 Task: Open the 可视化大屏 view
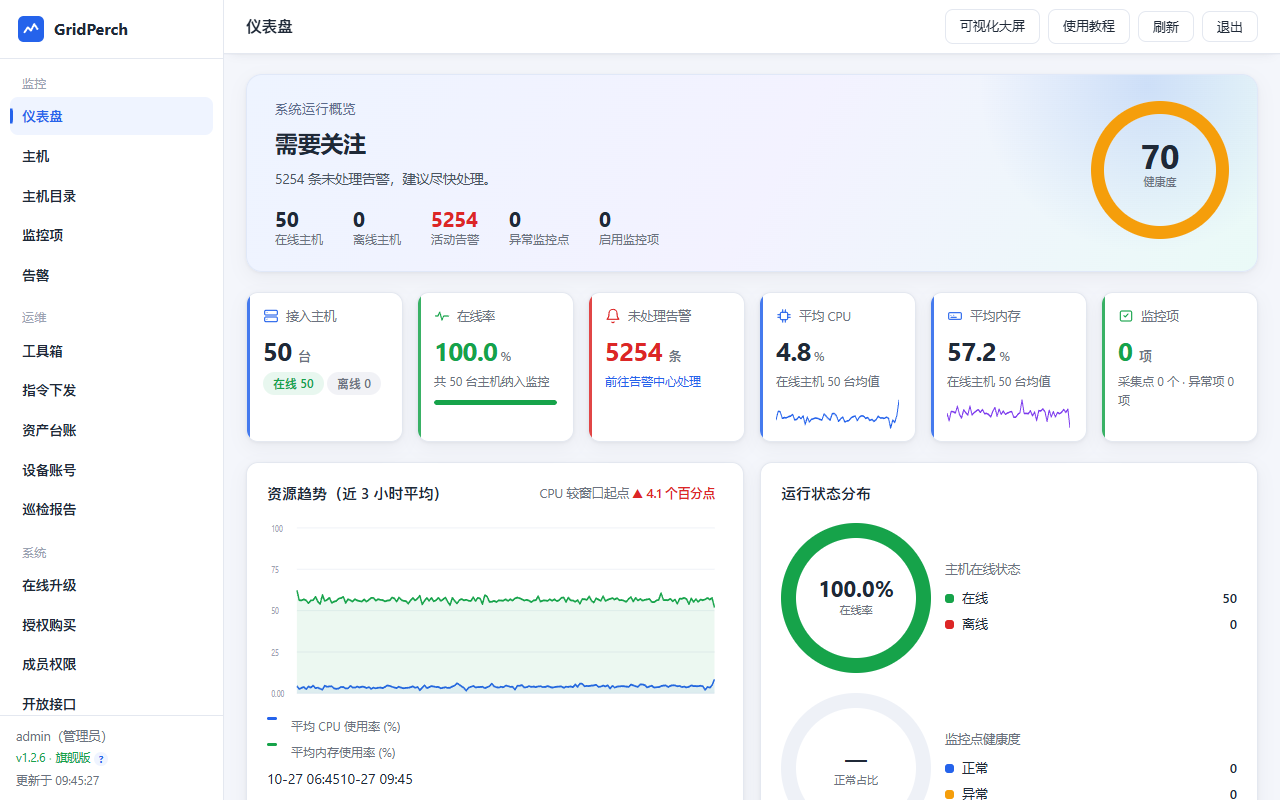pos(992,27)
